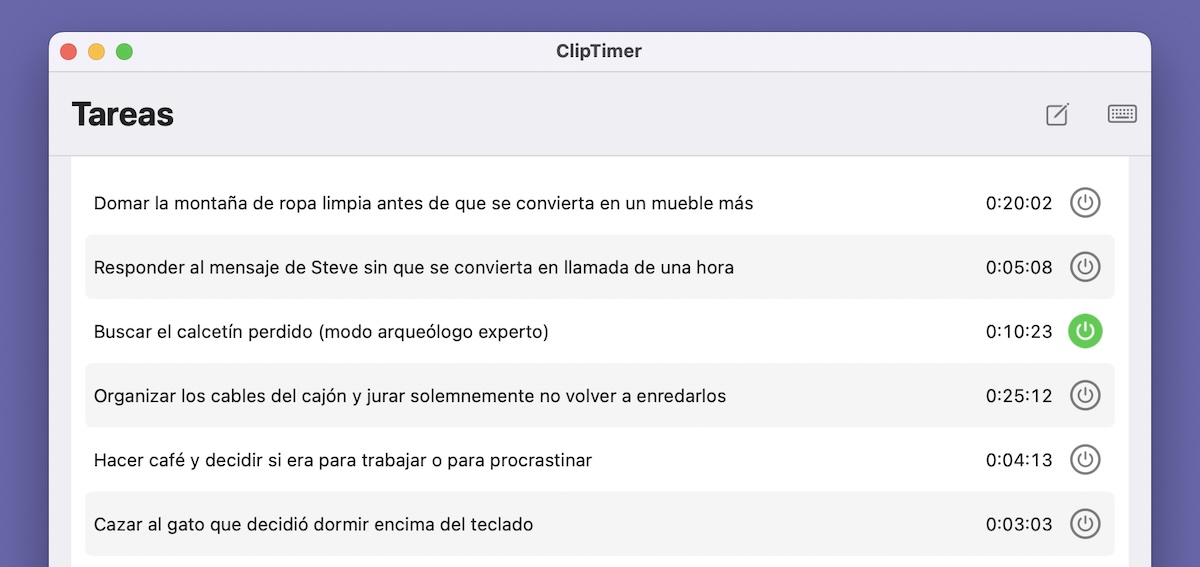Select task 'Hacer café y decidir'
The image size is (1200, 567).
pos(600,460)
